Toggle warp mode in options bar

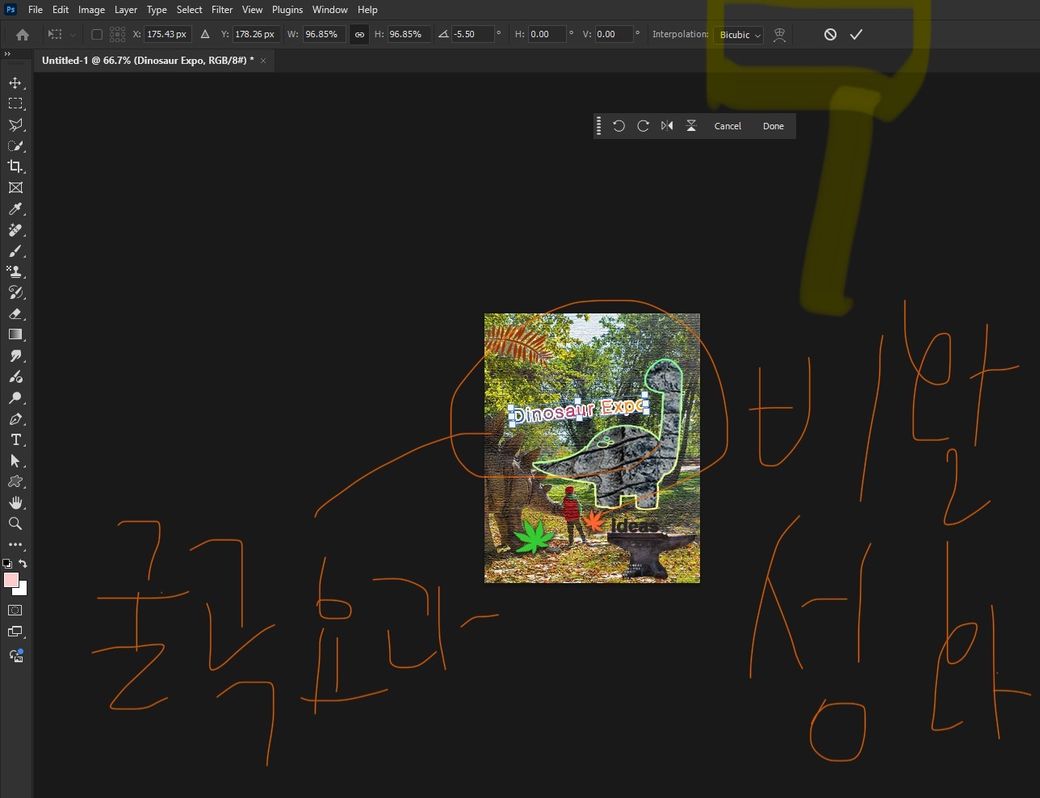pos(779,35)
